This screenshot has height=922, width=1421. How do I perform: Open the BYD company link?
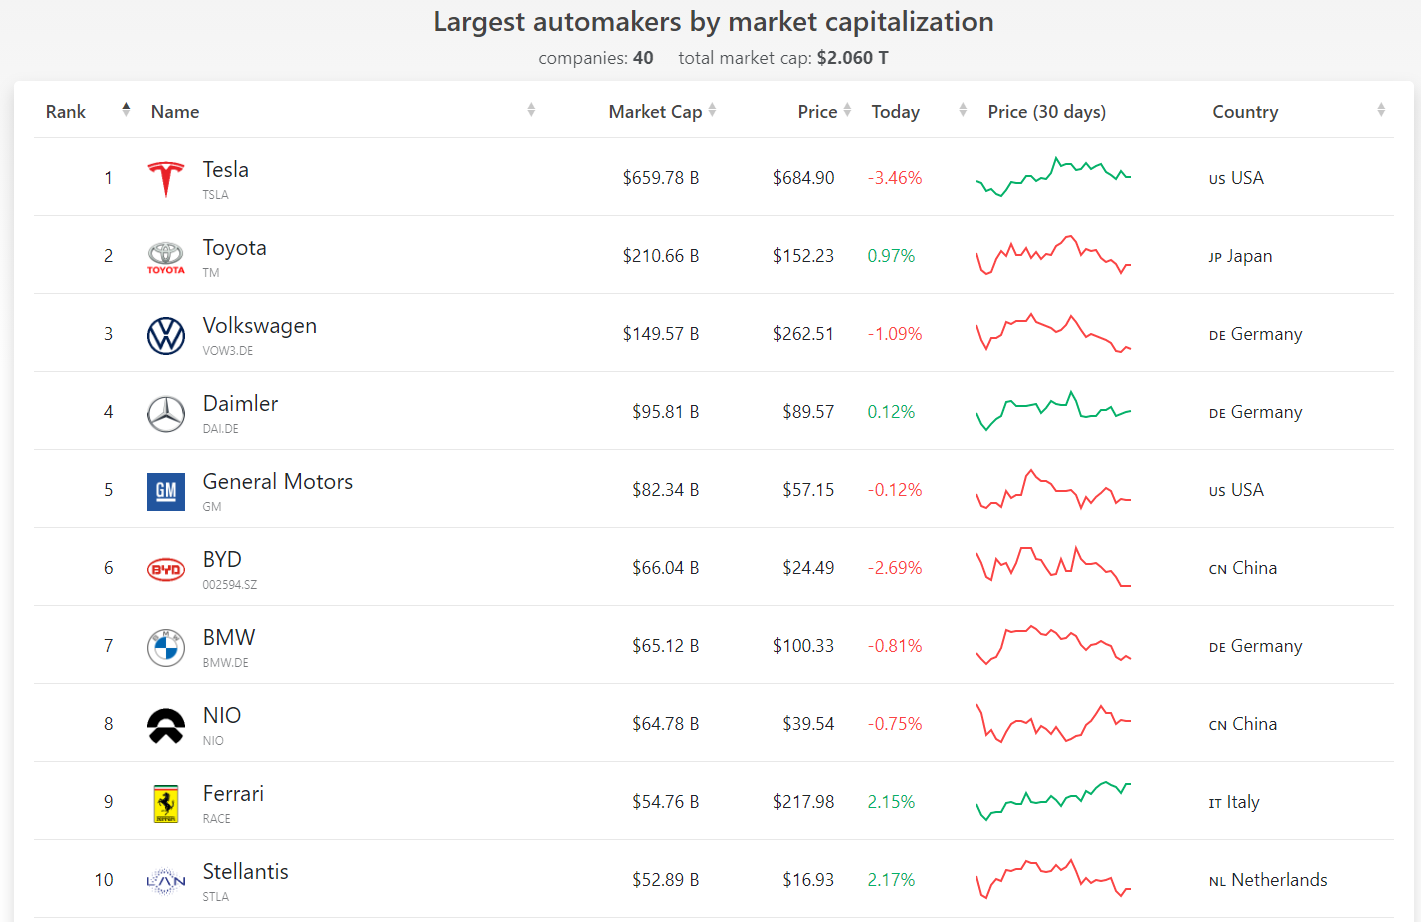tap(222, 560)
